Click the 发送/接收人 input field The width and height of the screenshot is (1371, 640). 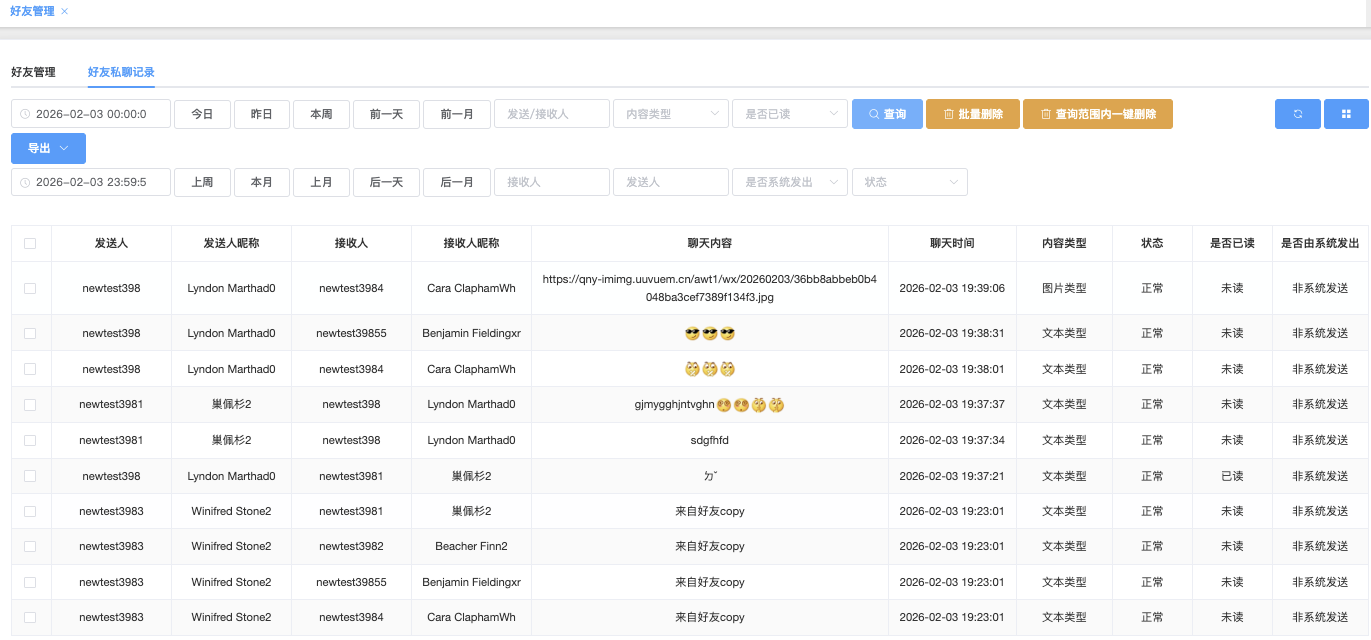(551, 114)
